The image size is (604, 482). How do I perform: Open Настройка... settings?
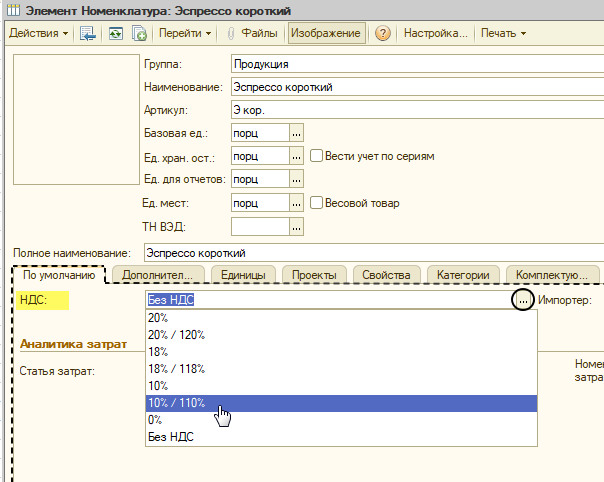pos(435,33)
